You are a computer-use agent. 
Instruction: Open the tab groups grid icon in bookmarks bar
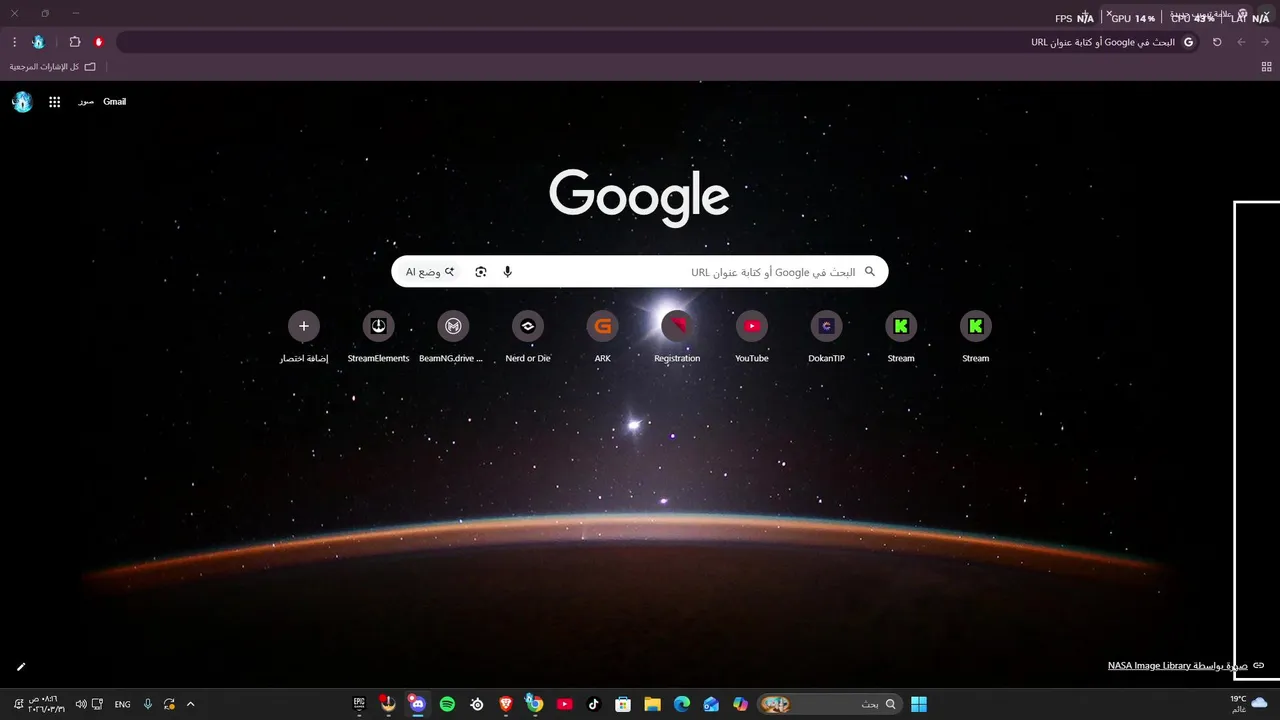click(1267, 67)
